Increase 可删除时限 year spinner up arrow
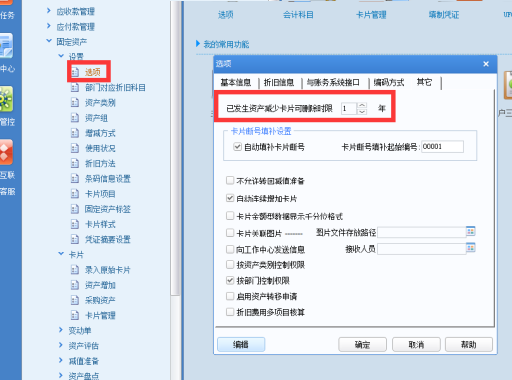This screenshot has width=512, height=380. click(362, 105)
